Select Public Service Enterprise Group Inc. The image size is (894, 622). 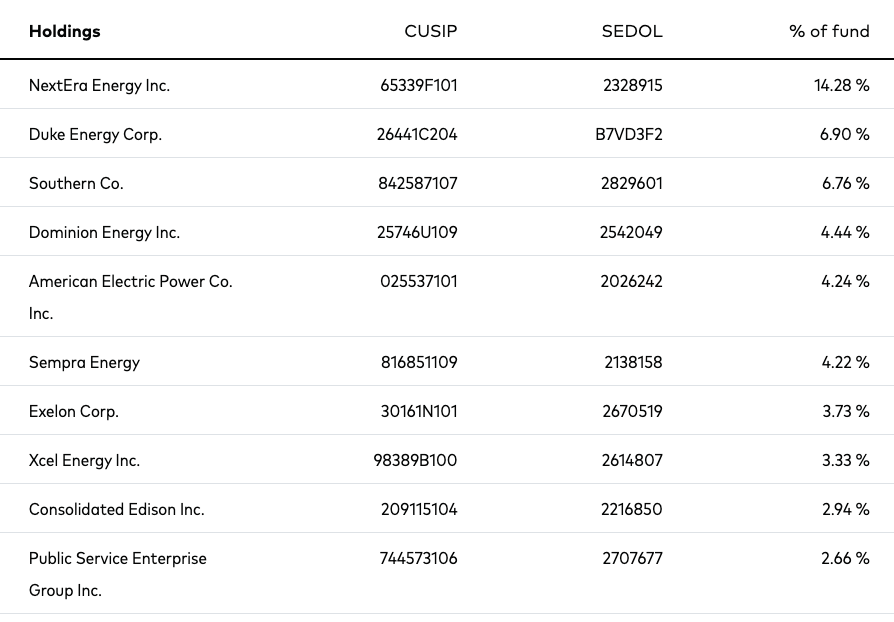(117, 574)
